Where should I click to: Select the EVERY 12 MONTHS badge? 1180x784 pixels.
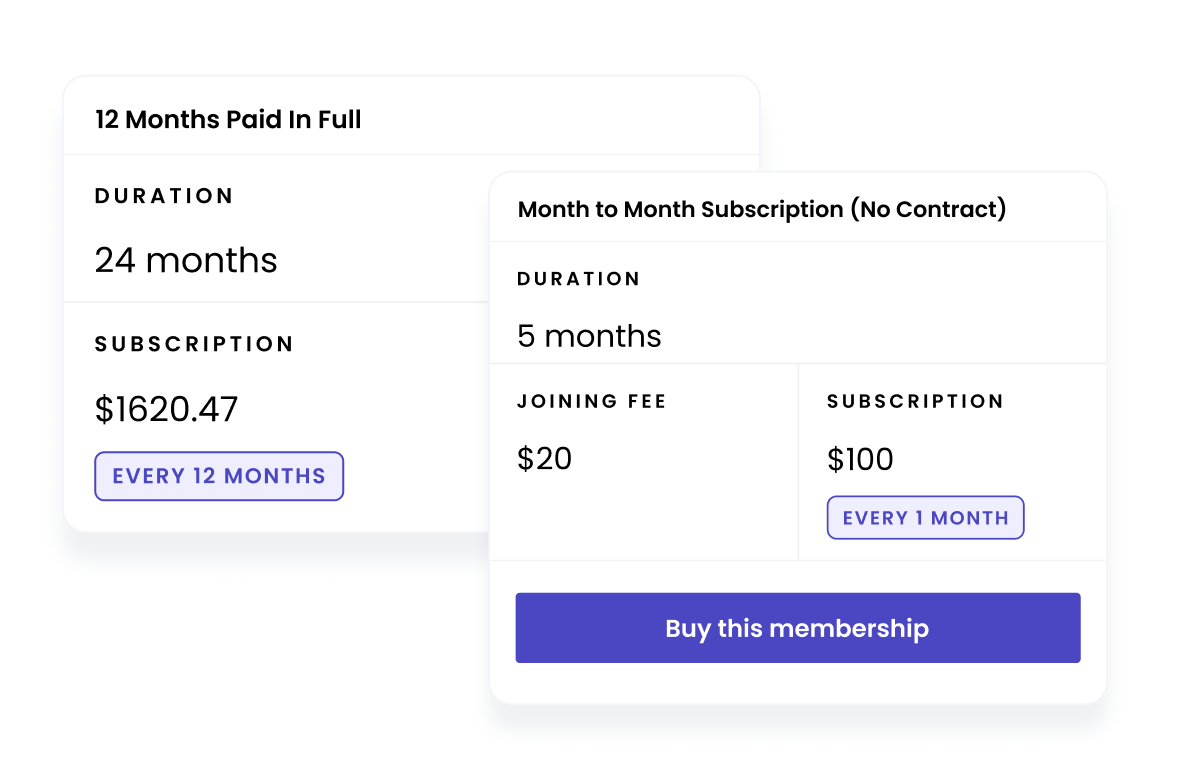pyautogui.click(x=219, y=476)
